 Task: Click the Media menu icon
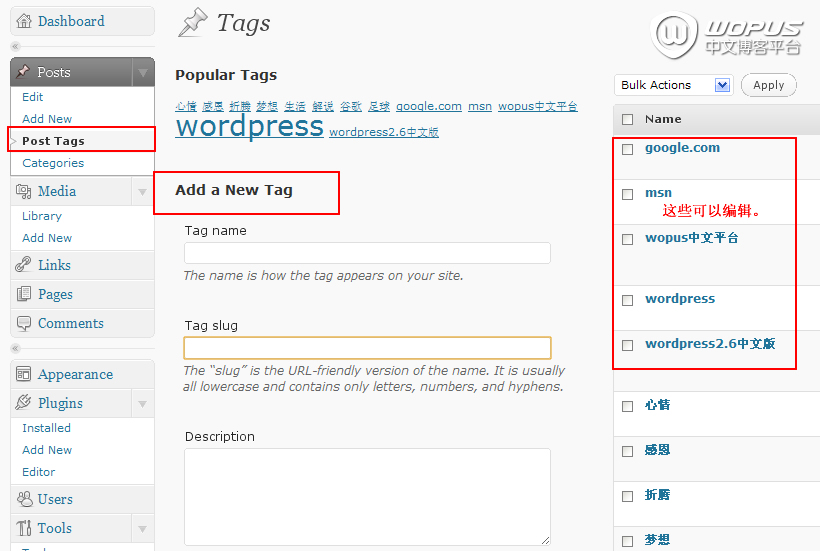pyautogui.click(x=23, y=191)
